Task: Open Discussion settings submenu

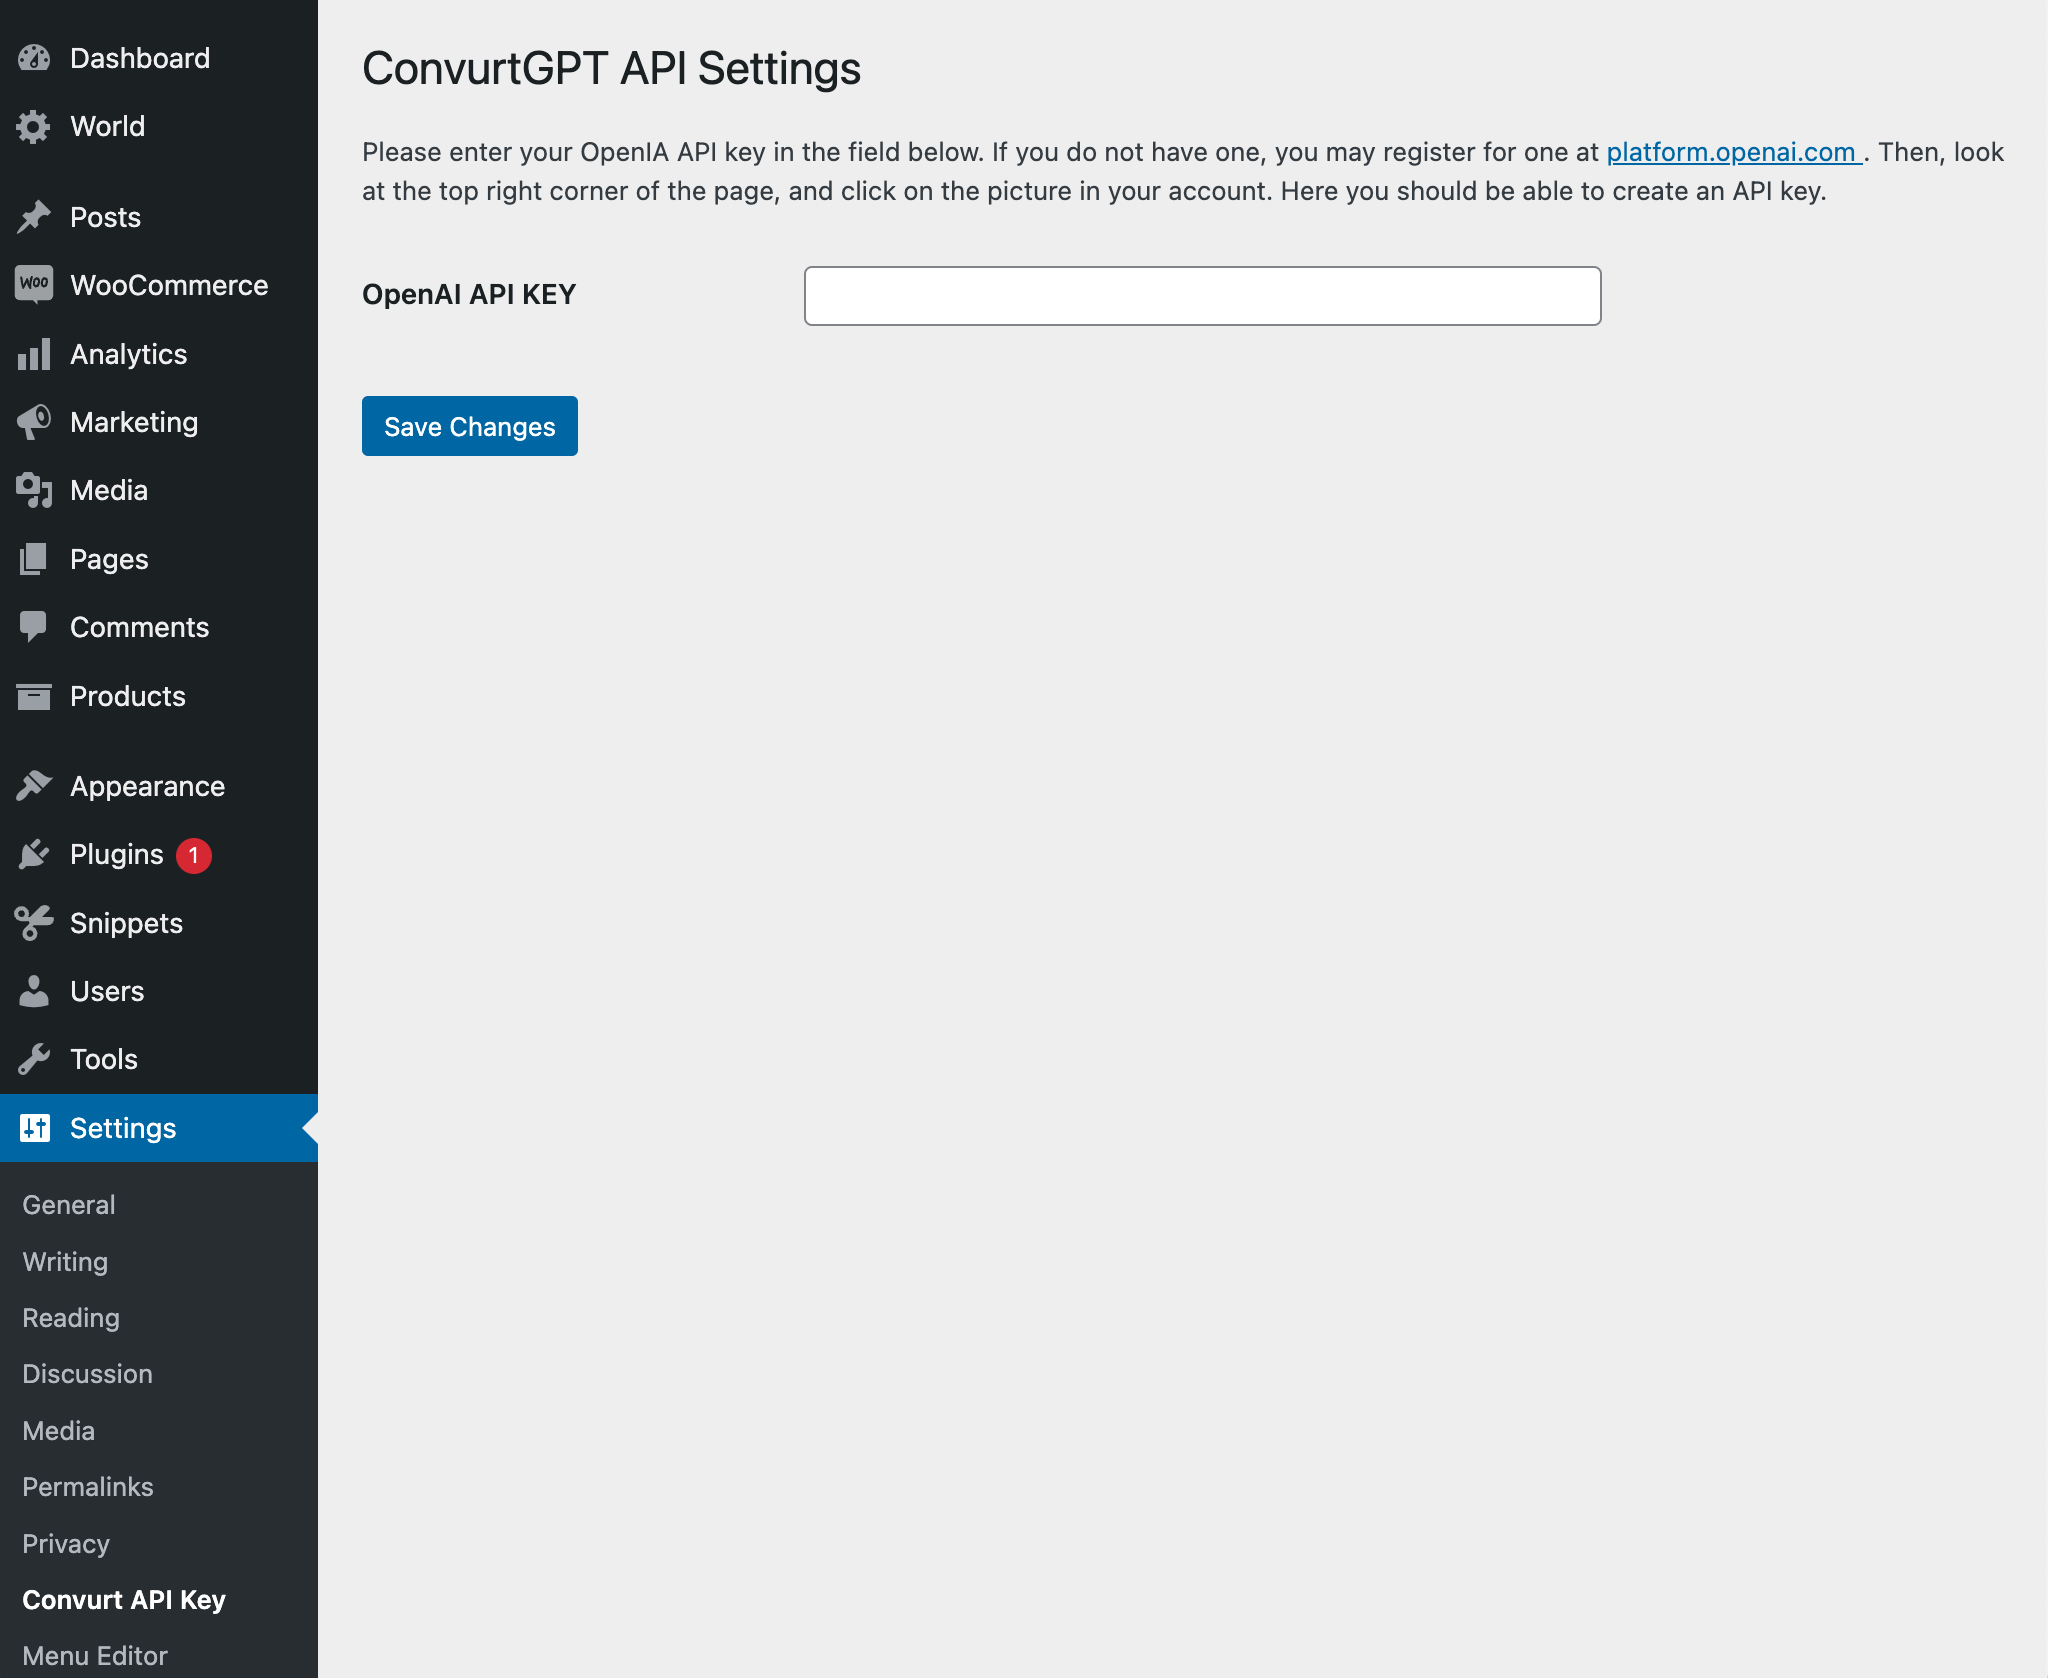Action: click(x=88, y=1374)
